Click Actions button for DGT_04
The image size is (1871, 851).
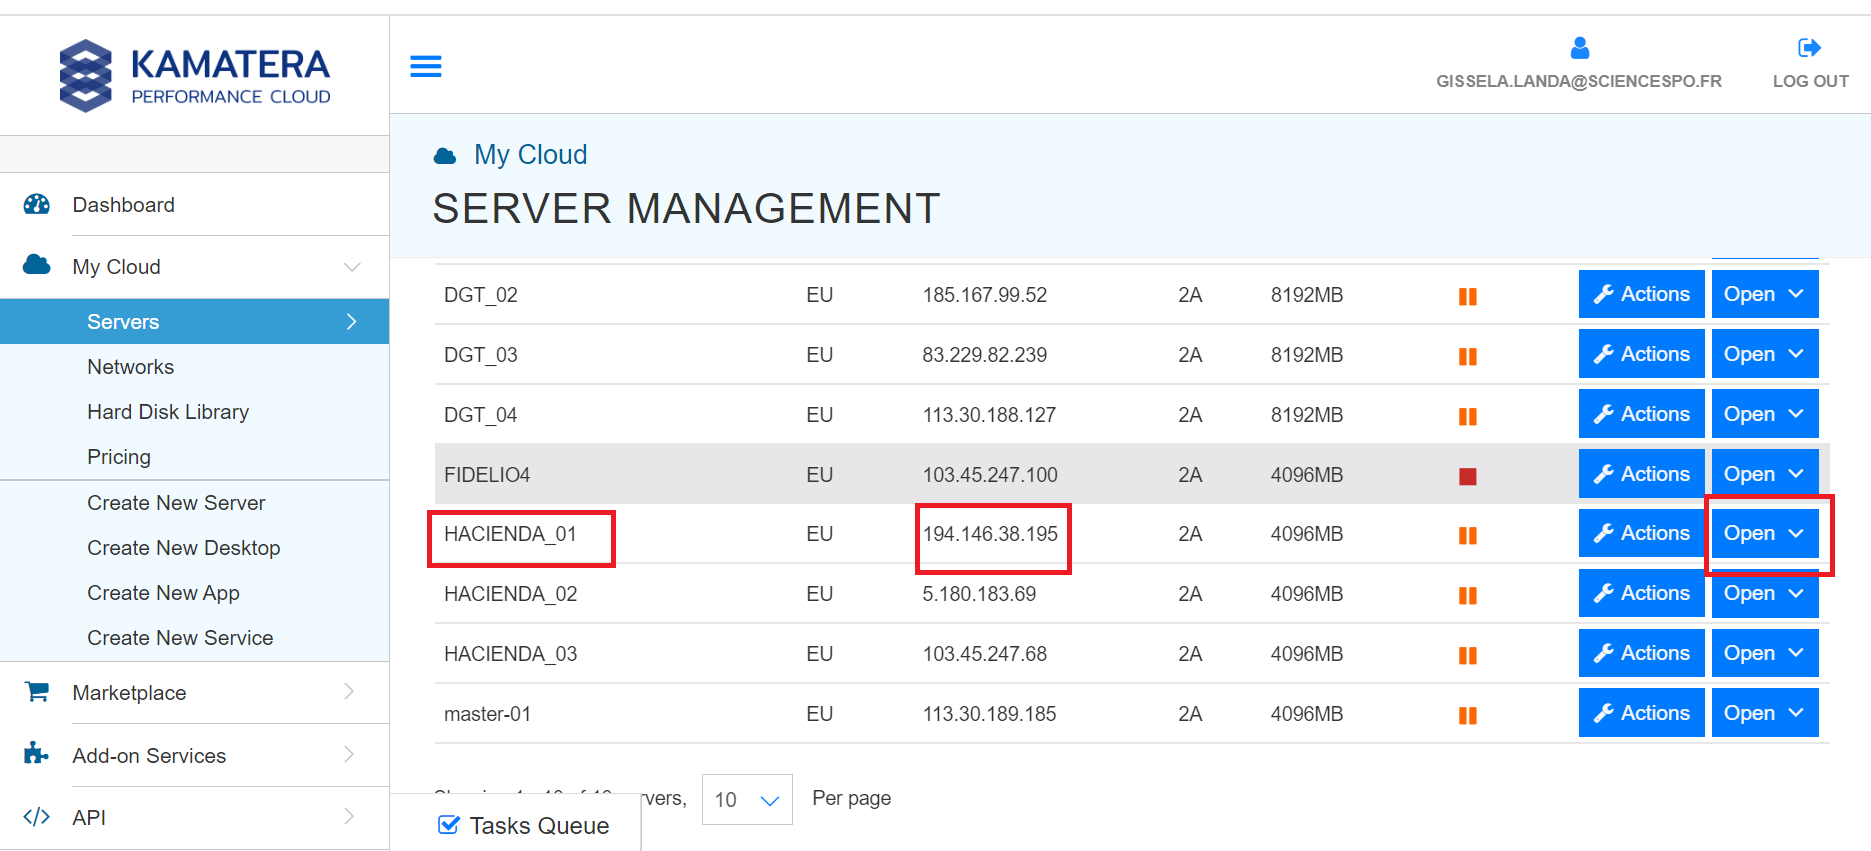coord(1642,414)
